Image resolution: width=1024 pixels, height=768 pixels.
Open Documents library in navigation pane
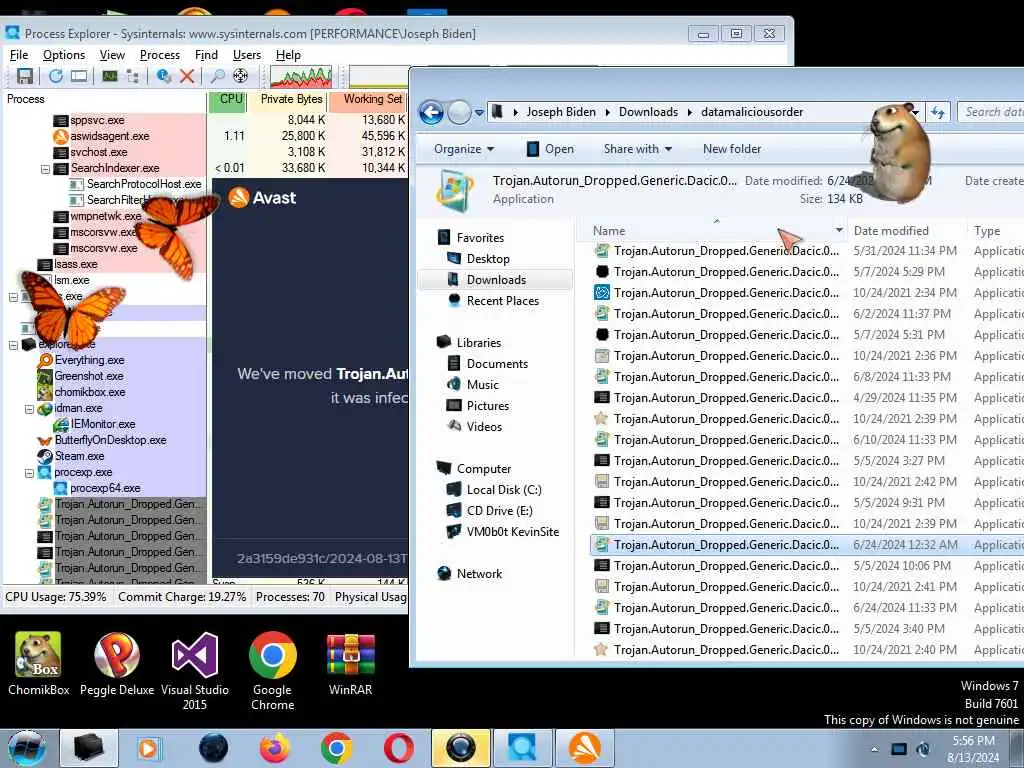pos(496,364)
